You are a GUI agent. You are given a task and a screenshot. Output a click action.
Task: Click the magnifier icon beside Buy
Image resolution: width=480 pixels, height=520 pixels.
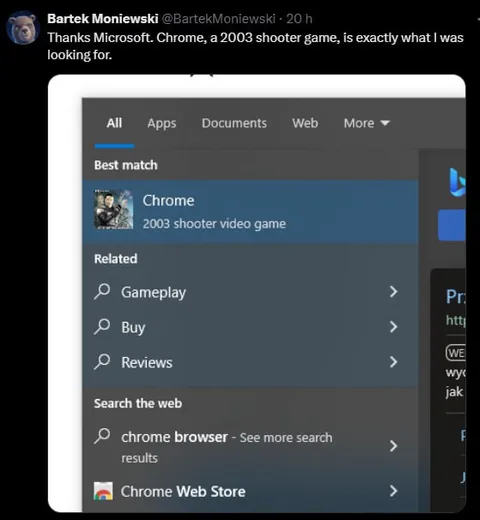coord(102,327)
